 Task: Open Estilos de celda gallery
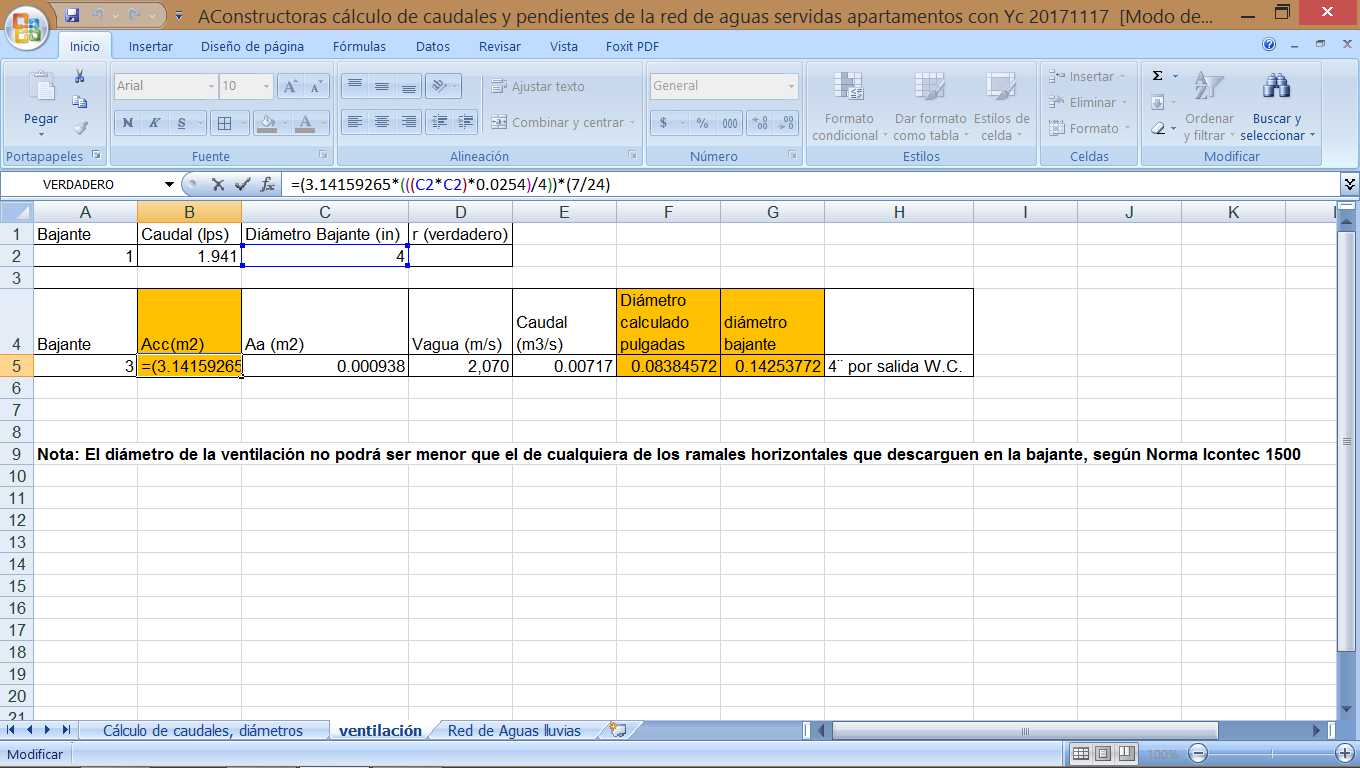(1001, 106)
